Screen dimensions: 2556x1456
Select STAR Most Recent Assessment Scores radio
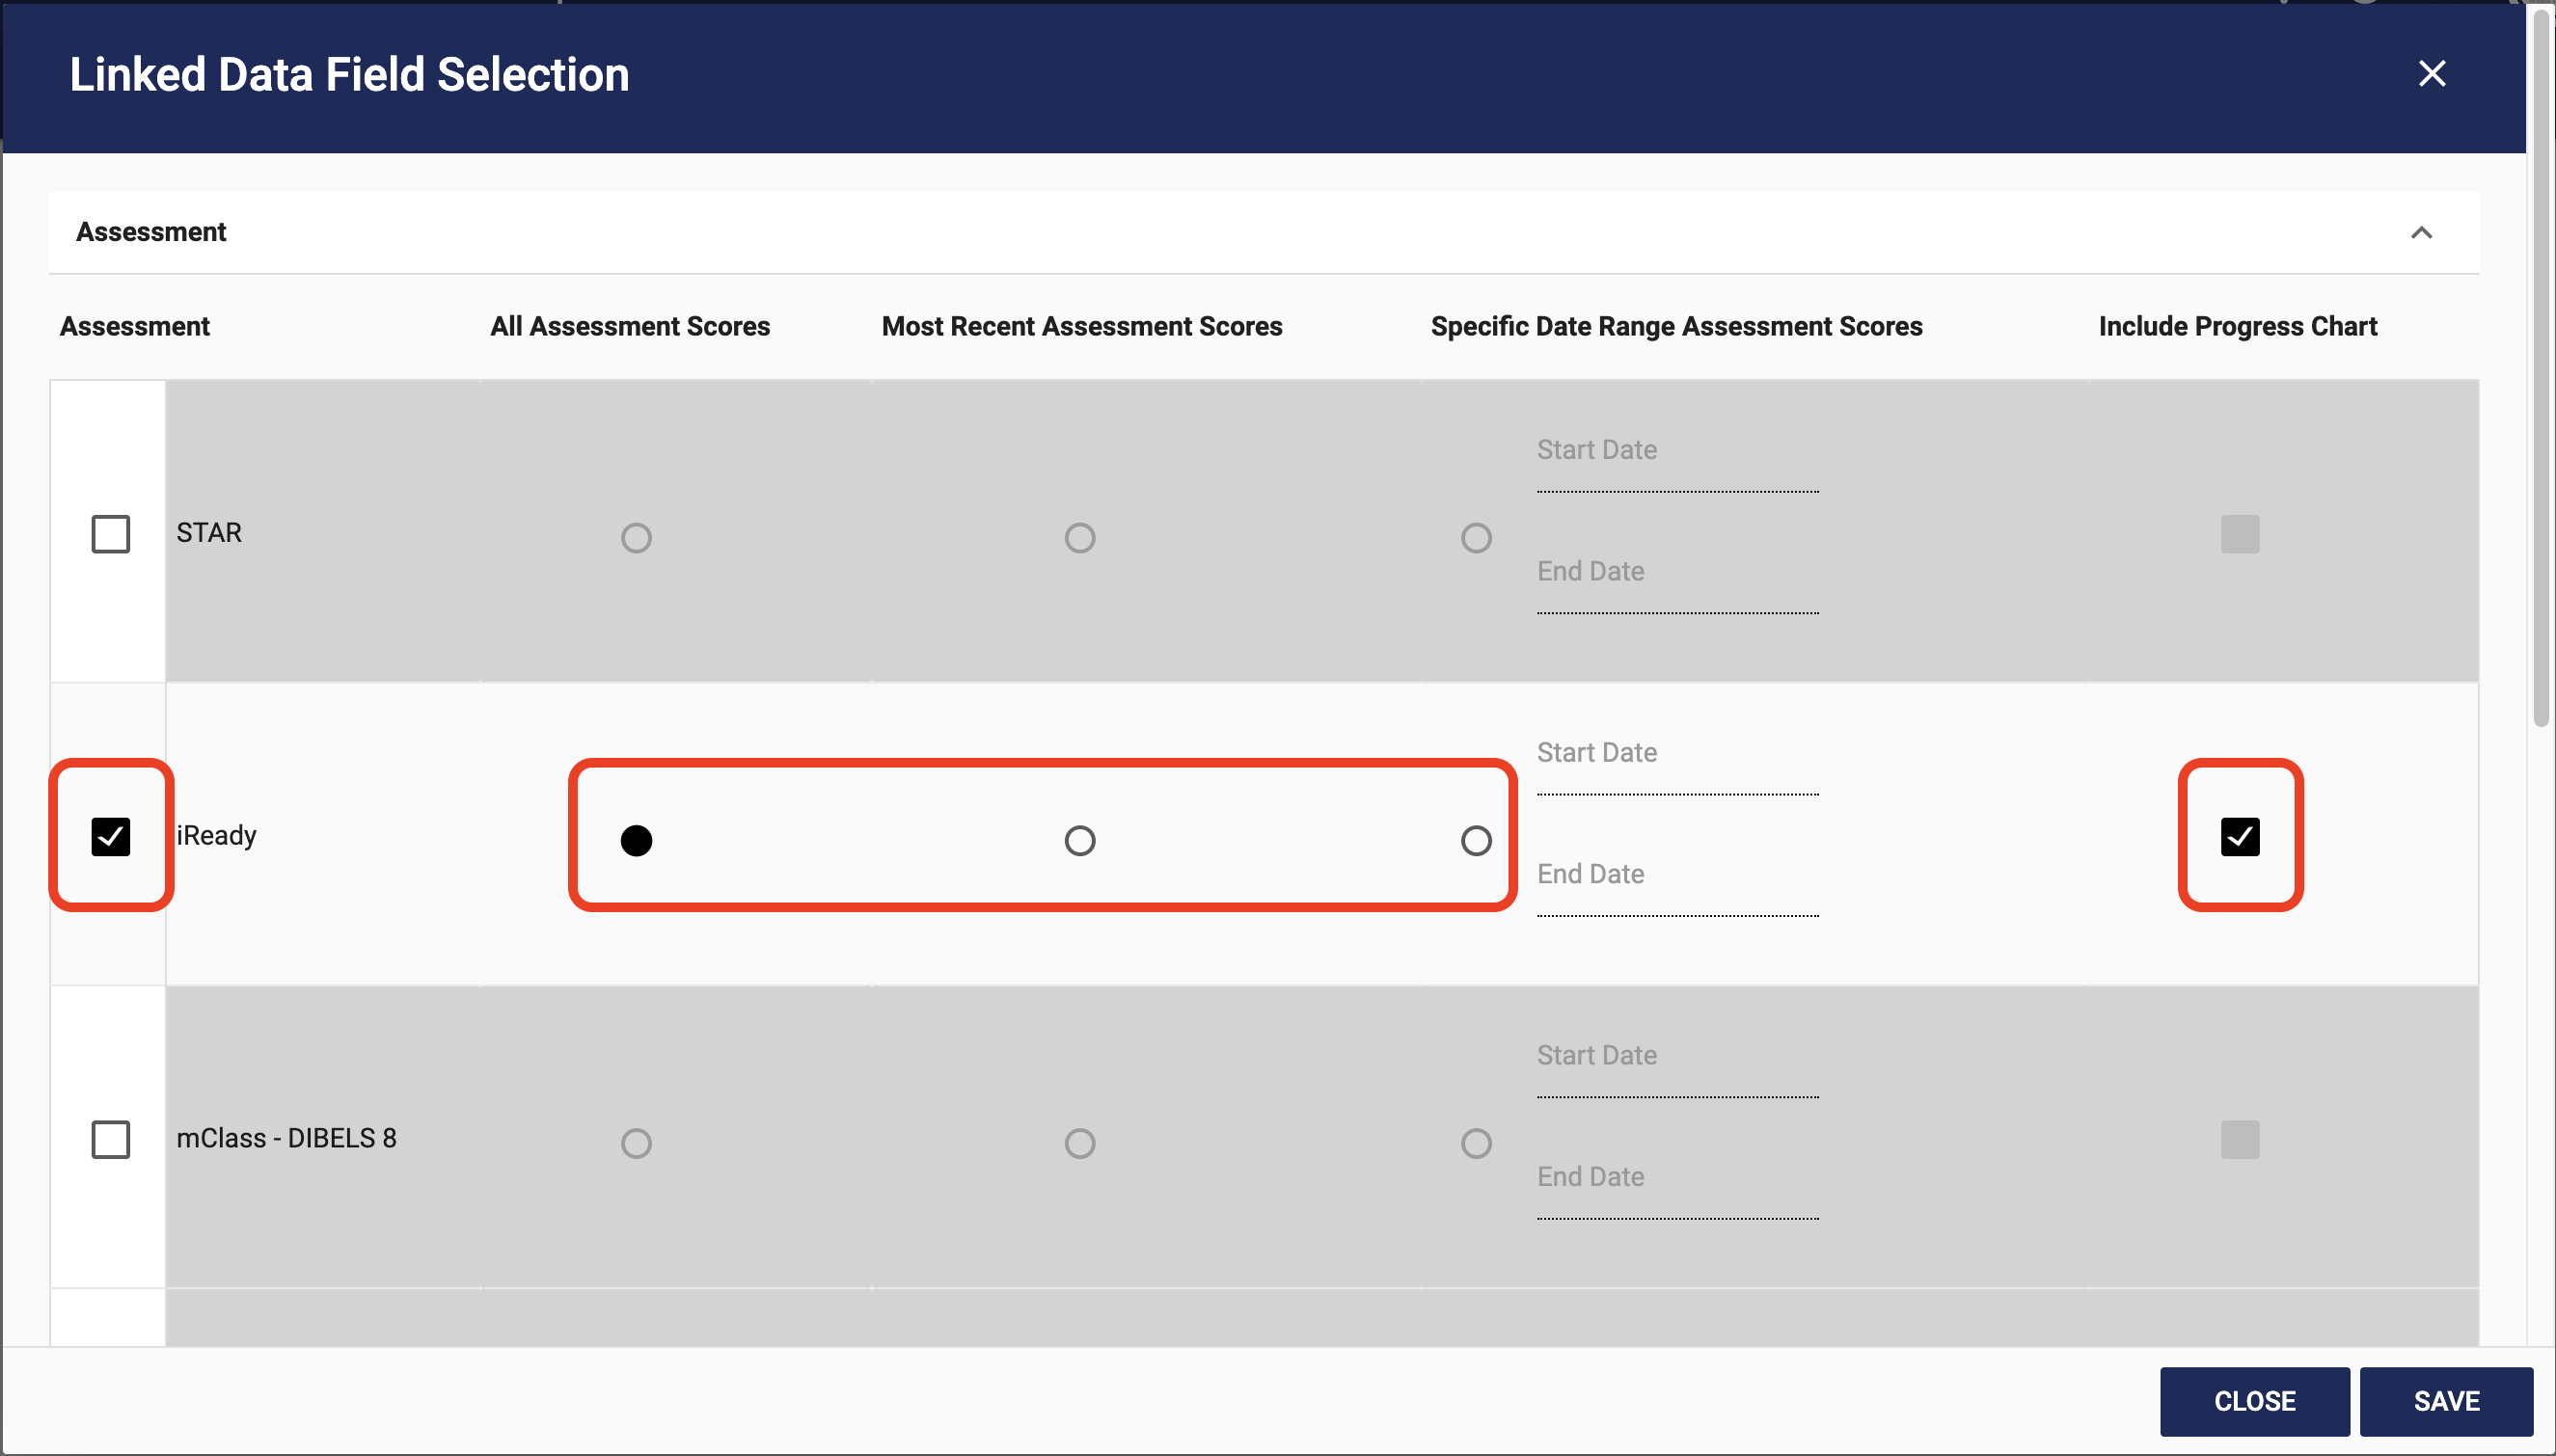1079,538
